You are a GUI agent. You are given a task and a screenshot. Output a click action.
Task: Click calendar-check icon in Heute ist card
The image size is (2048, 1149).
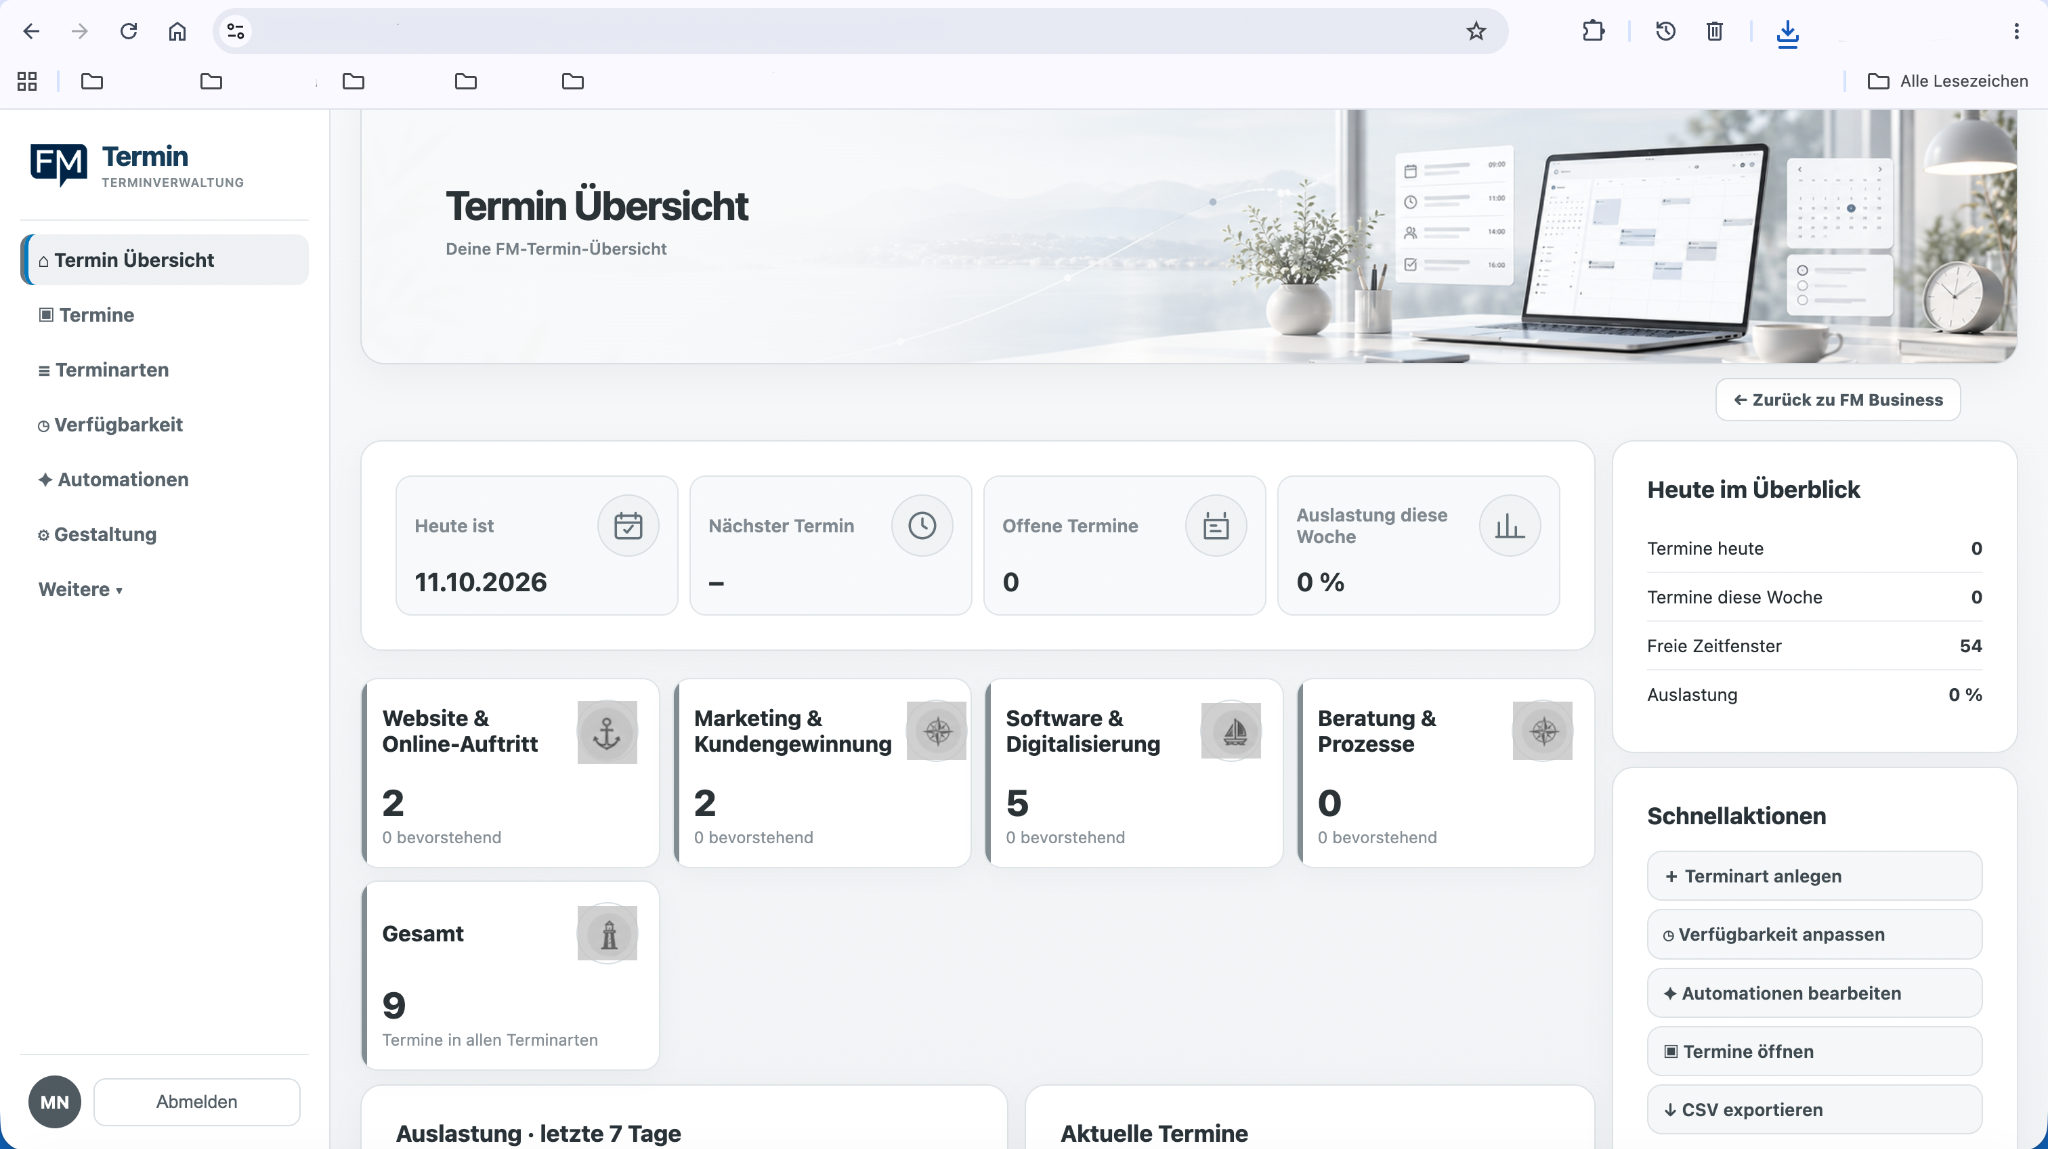pyautogui.click(x=628, y=526)
